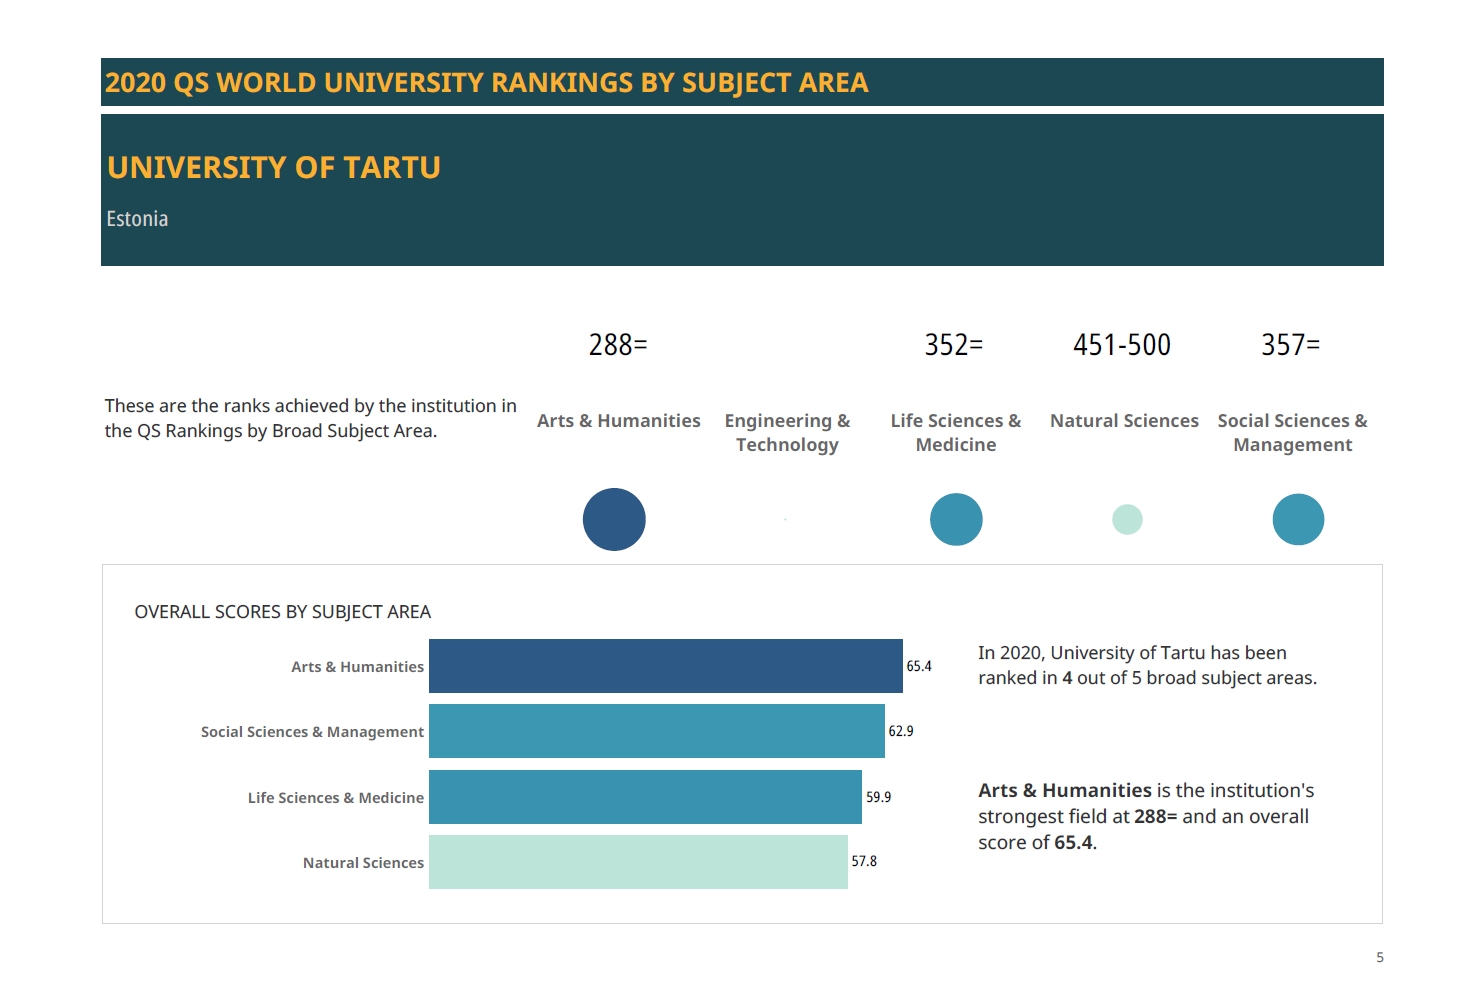Click the Estonia country label

(x=137, y=219)
